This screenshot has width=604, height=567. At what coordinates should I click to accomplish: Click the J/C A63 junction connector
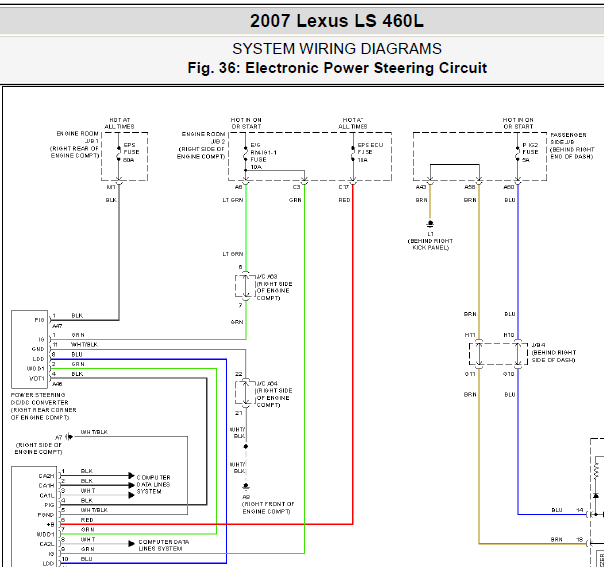pyautogui.click(x=240, y=284)
